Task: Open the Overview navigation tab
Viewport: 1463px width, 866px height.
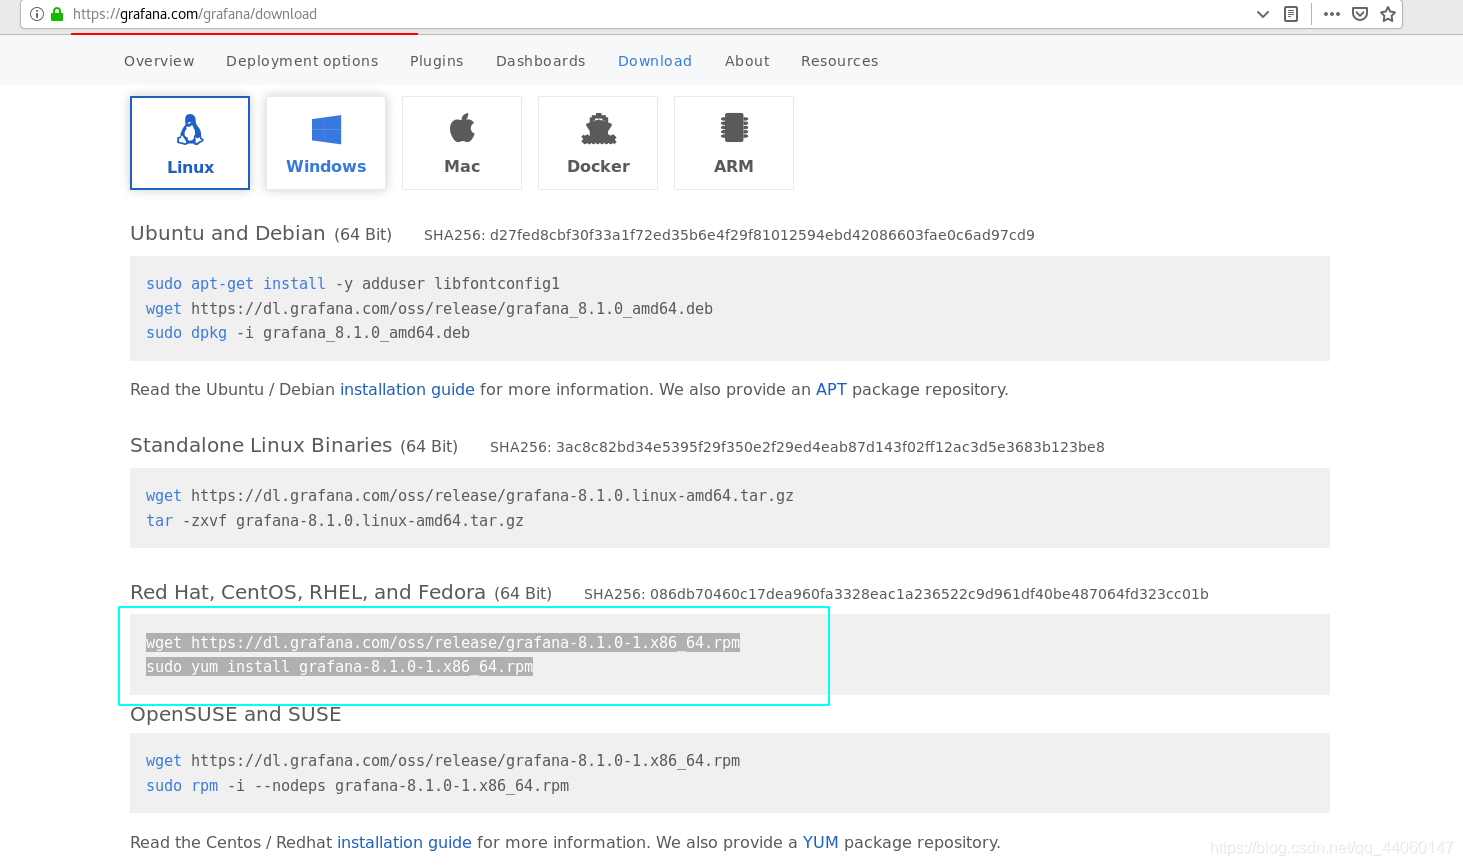Action: coord(159,61)
